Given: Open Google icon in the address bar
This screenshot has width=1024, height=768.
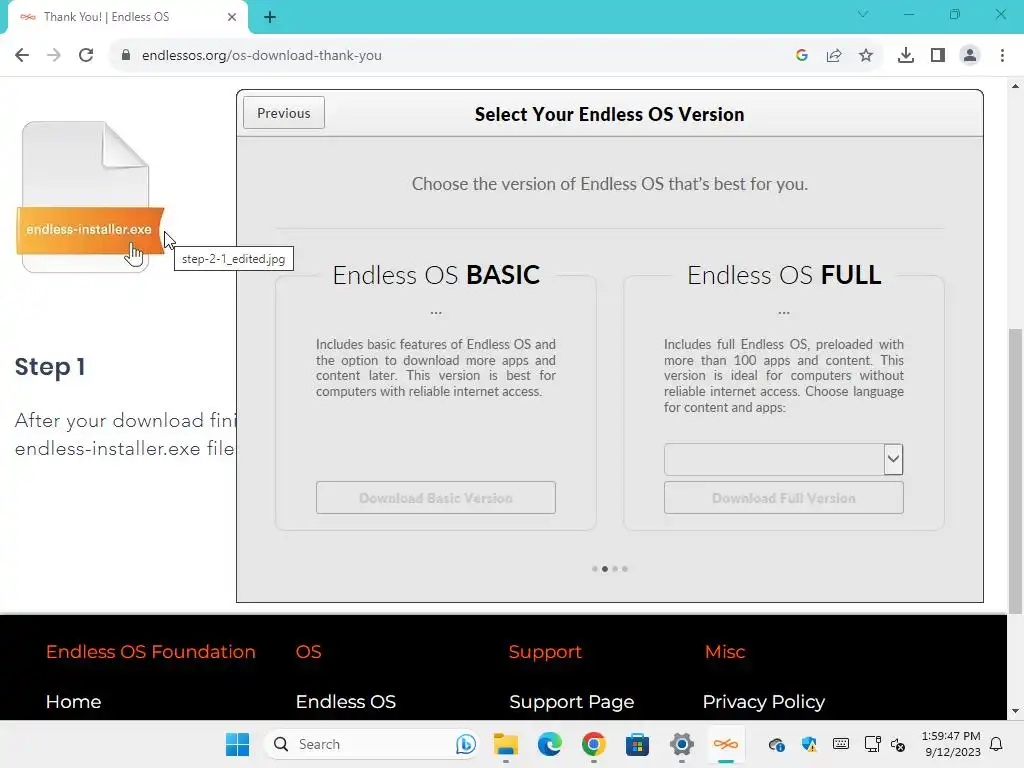Looking at the screenshot, I should pyautogui.click(x=802, y=55).
